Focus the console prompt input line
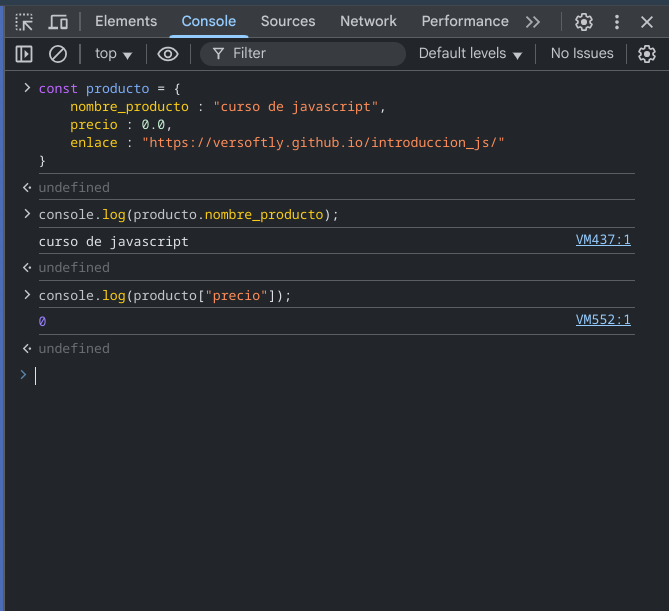Screen dimensions: 669x611 click(x=335, y=376)
